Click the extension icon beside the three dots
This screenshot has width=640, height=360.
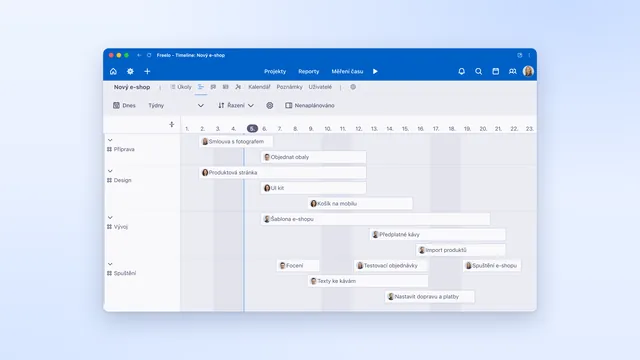(x=520, y=55)
